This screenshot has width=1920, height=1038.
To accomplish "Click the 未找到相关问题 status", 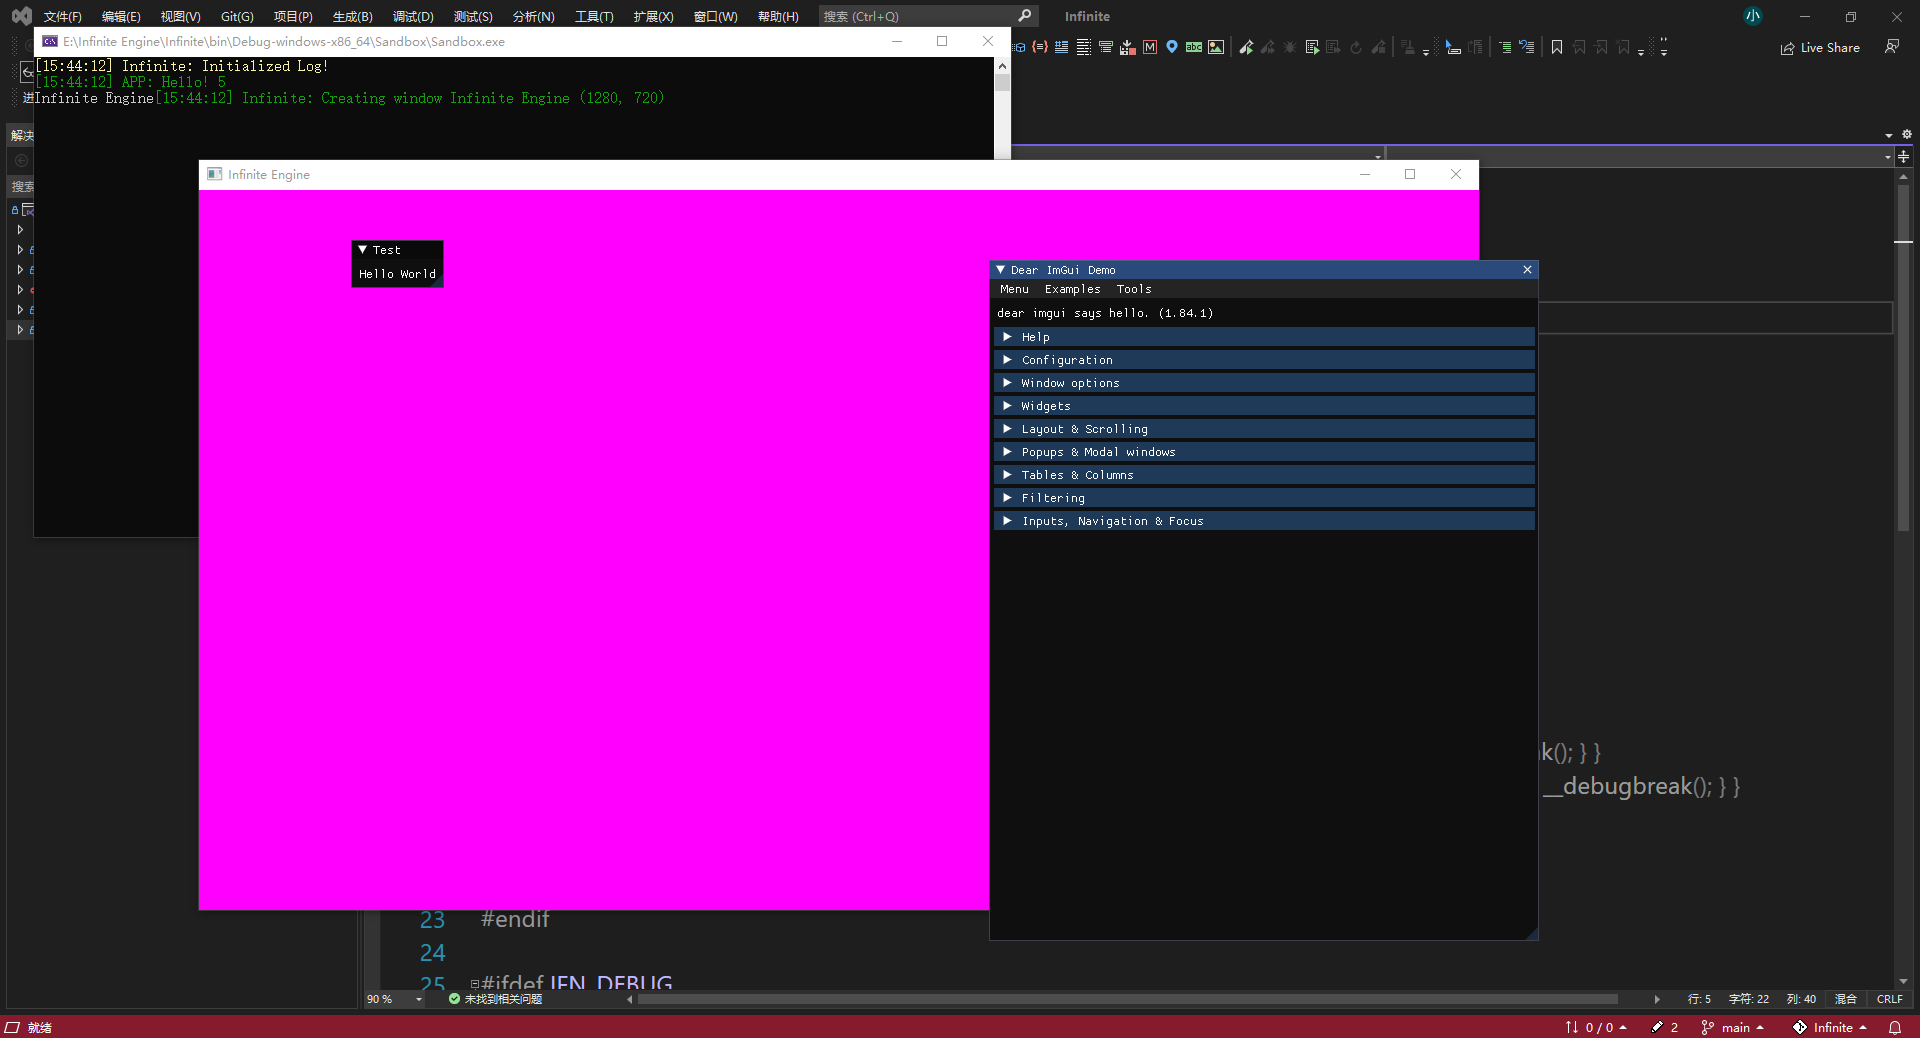I will pos(495,999).
